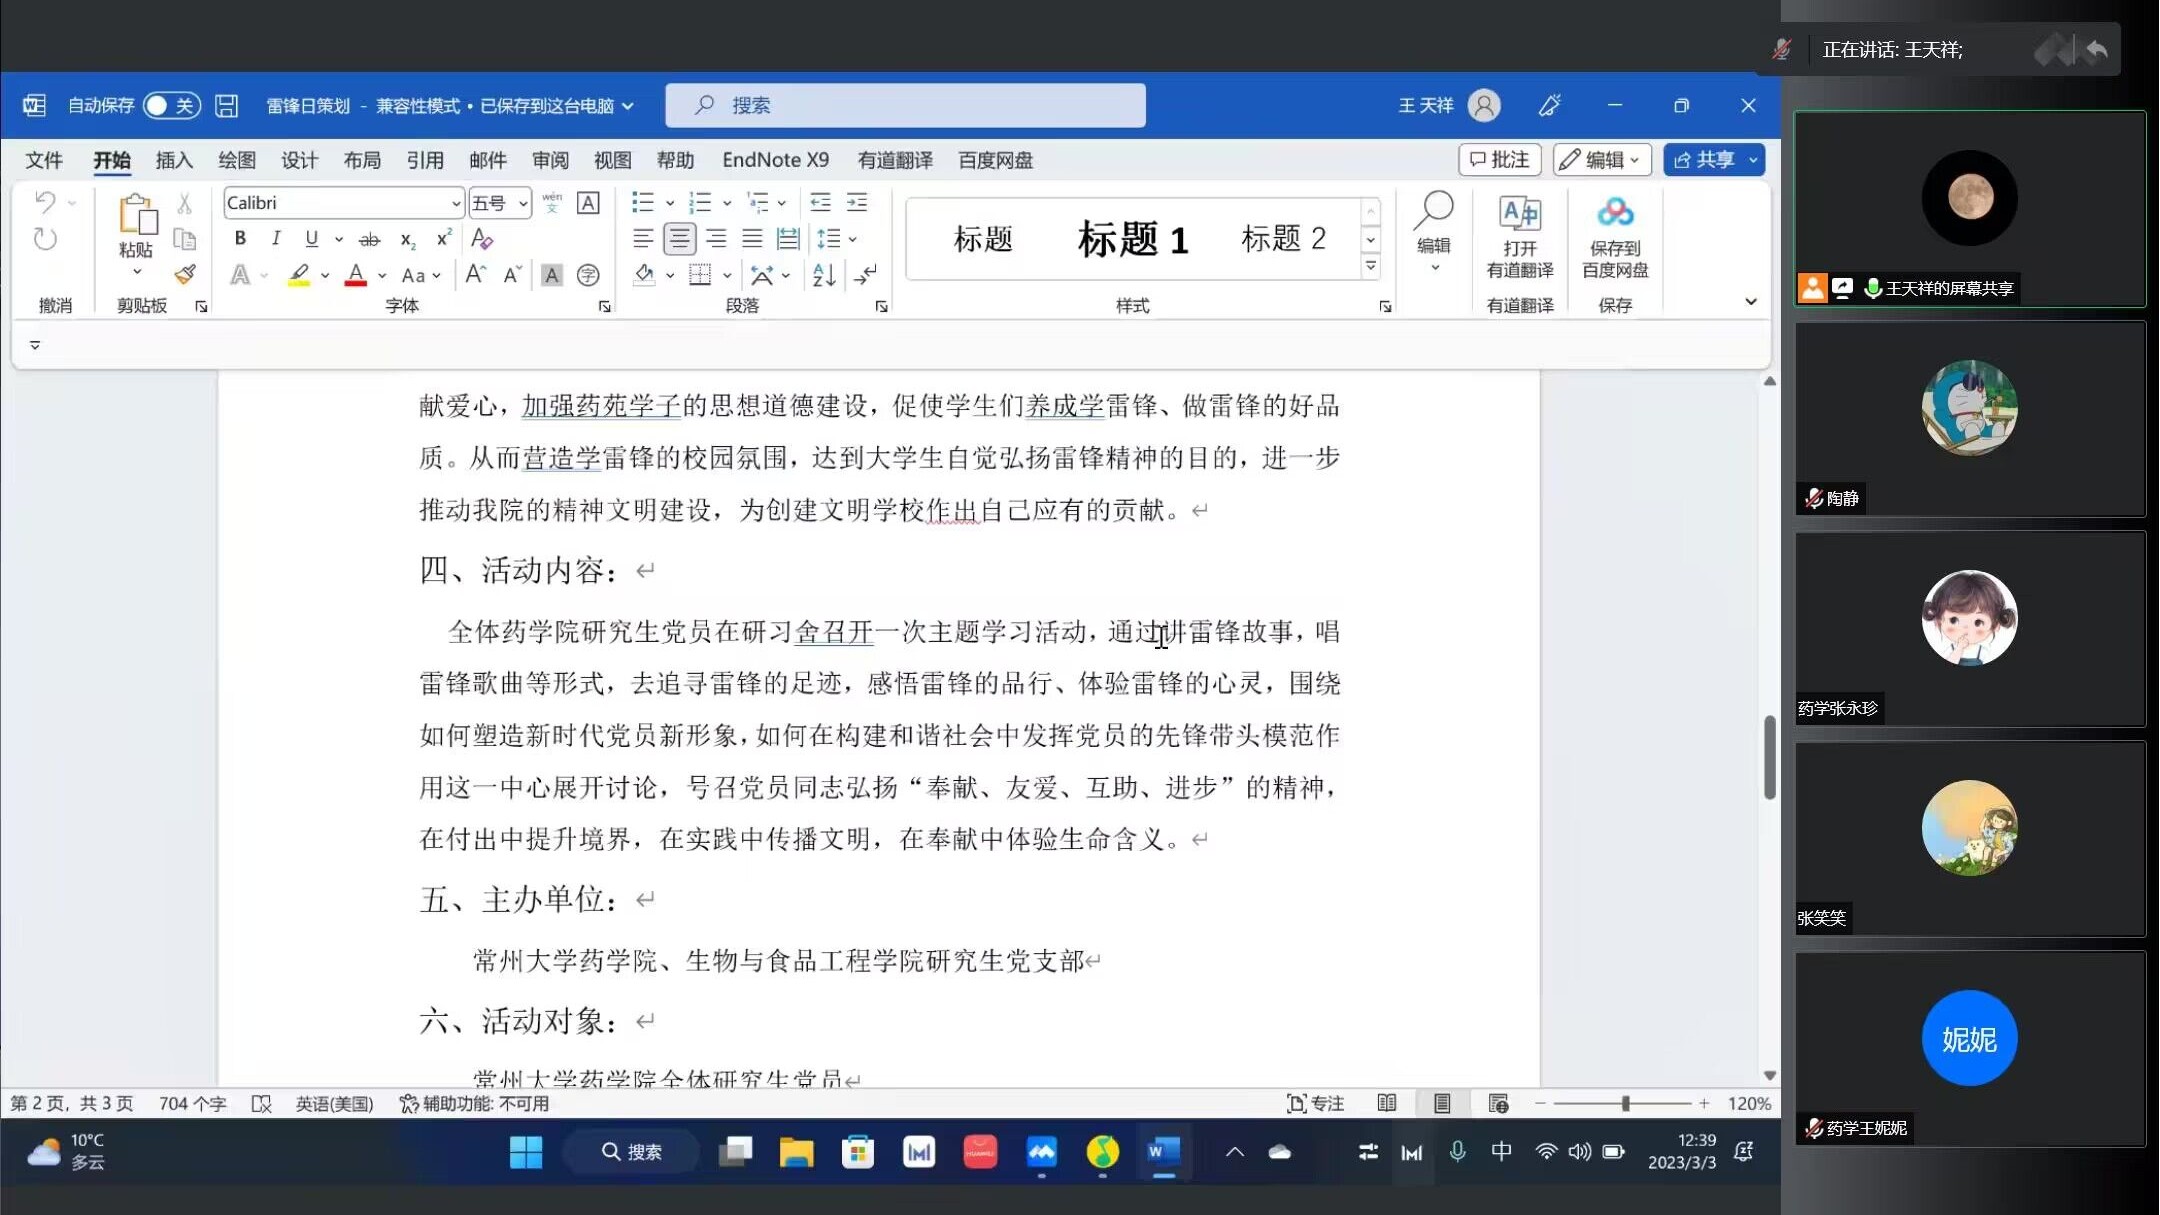Apply the 标题 2 heading style

(x=1283, y=239)
